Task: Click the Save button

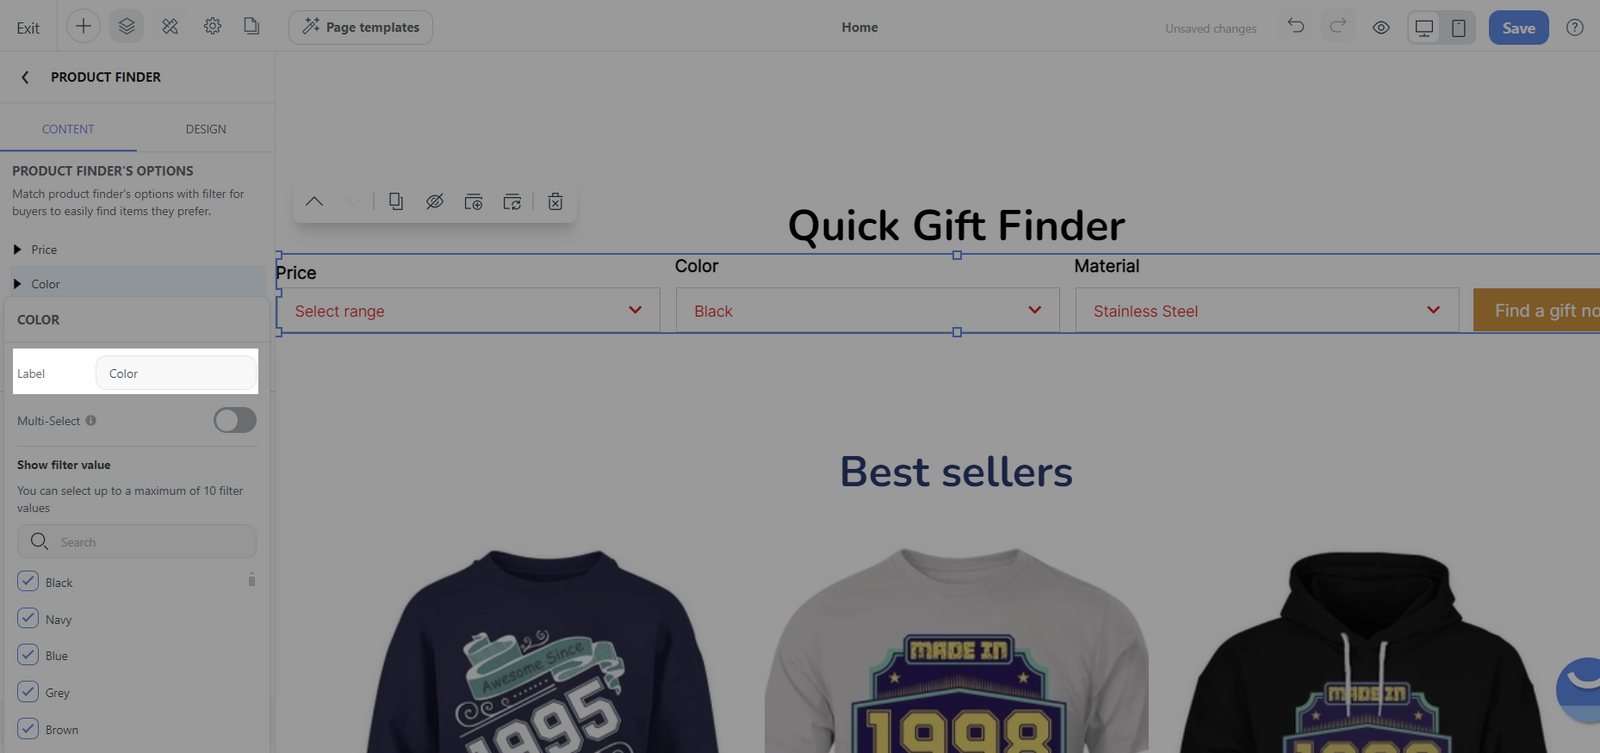Action: 1518,28
